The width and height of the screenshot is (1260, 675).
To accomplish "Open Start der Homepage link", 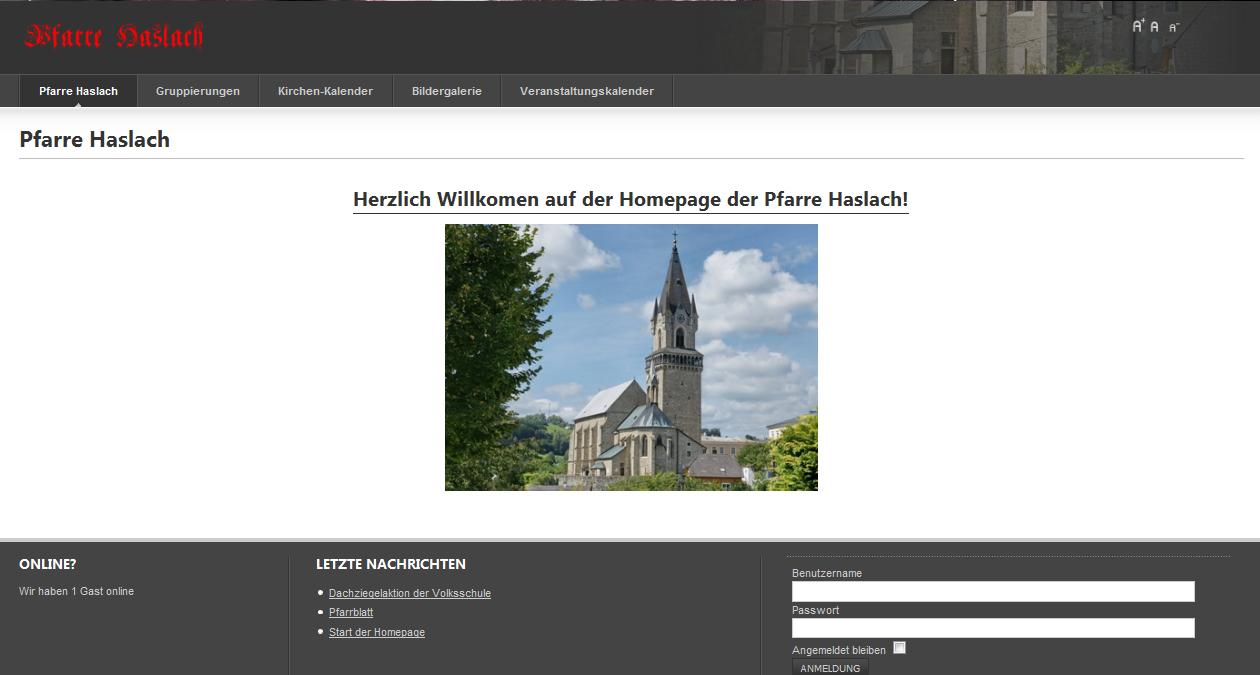I will pyautogui.click(x=376, y=632).
